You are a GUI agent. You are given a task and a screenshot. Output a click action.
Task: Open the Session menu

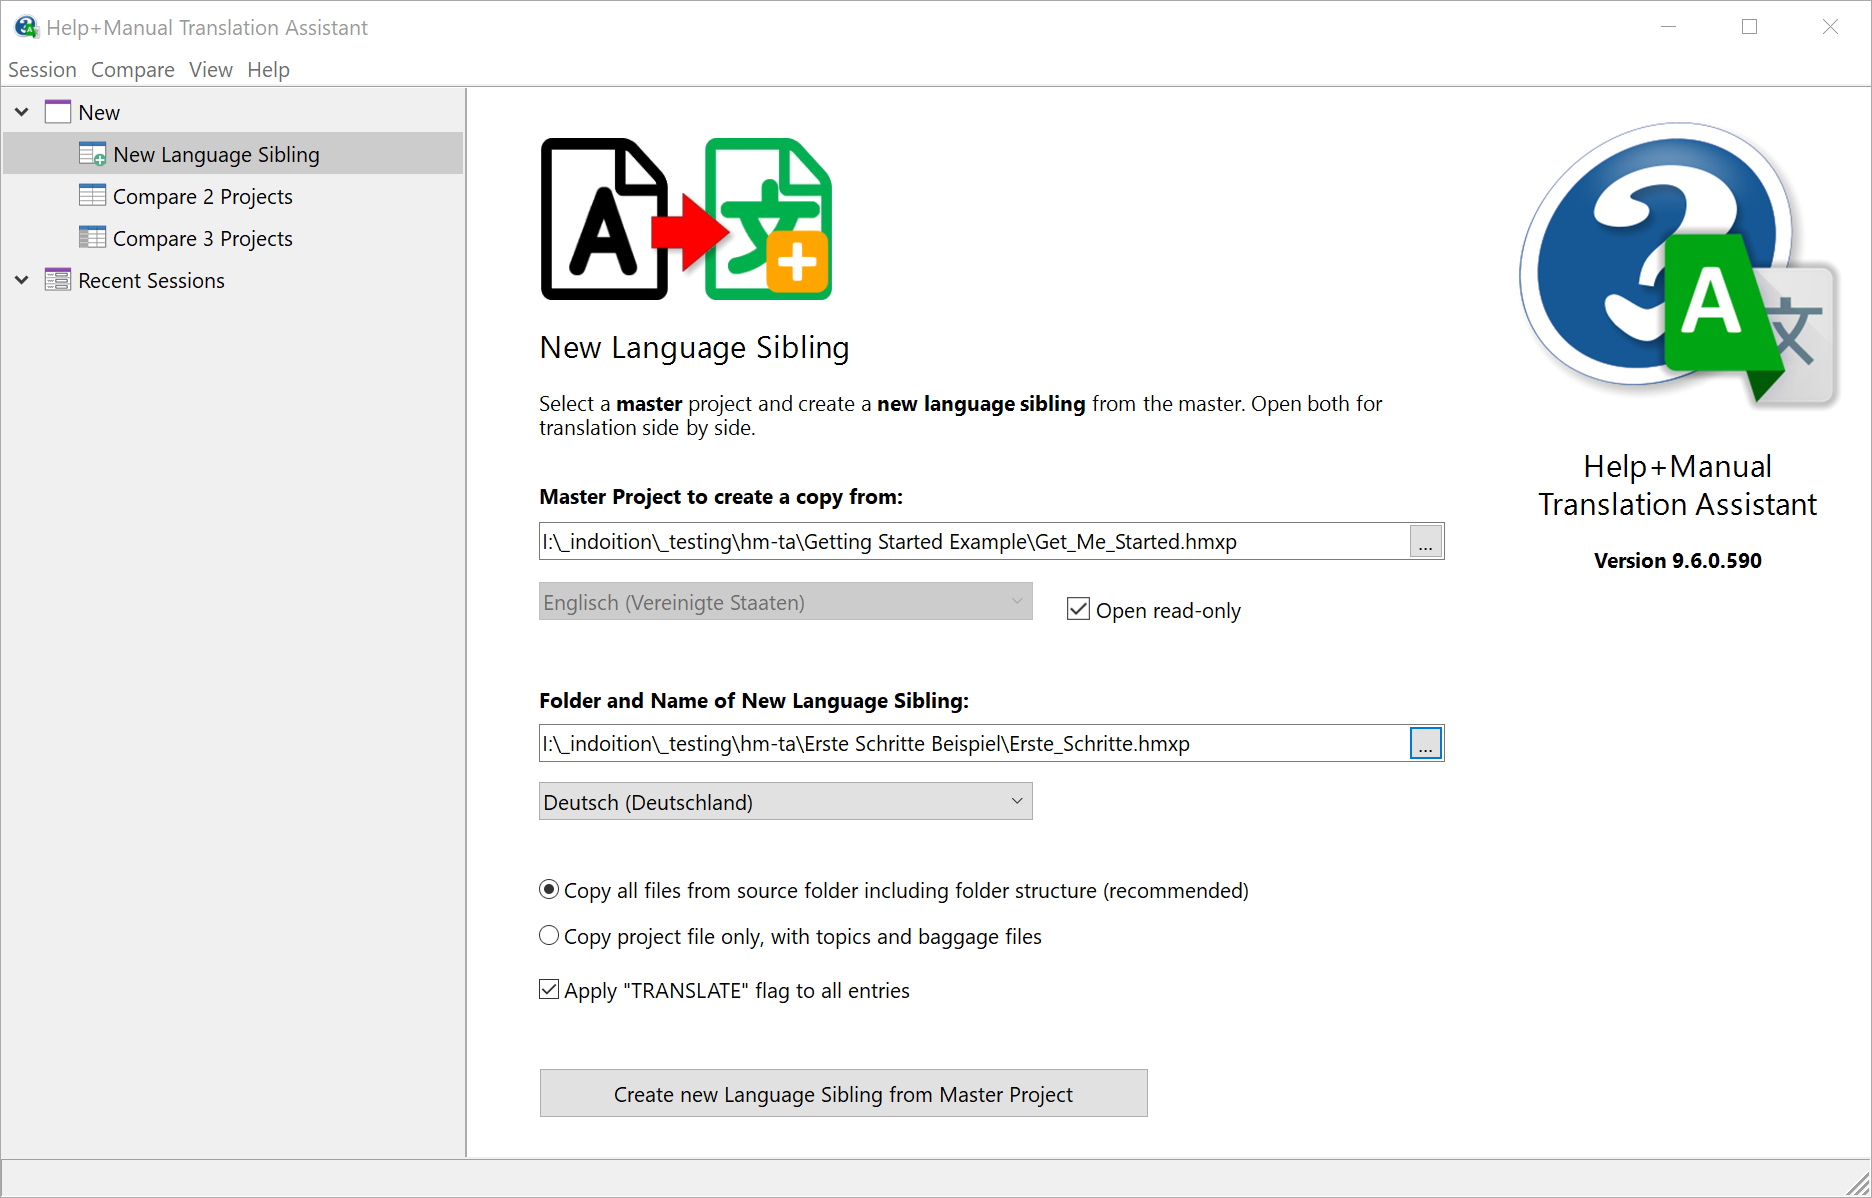[42, 70]
